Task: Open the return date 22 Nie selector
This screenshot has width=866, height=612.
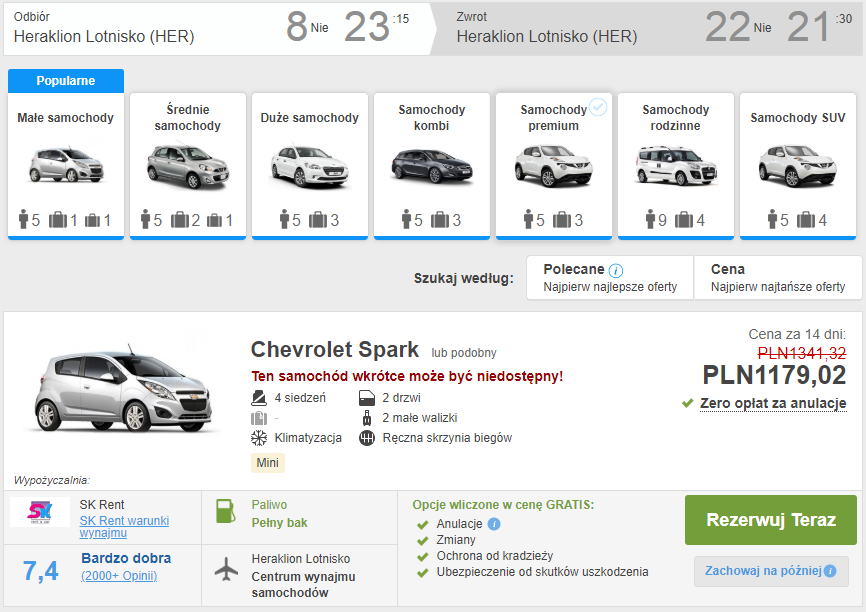Action: coord(737,27)
